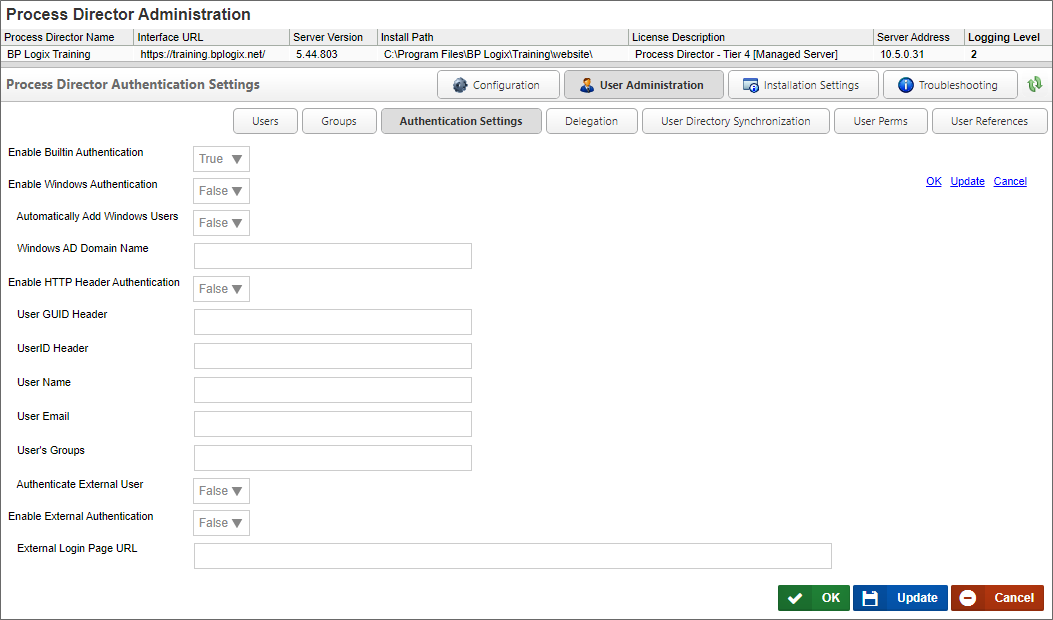Click the Windows AD Domain Name field

pos(332,256)
